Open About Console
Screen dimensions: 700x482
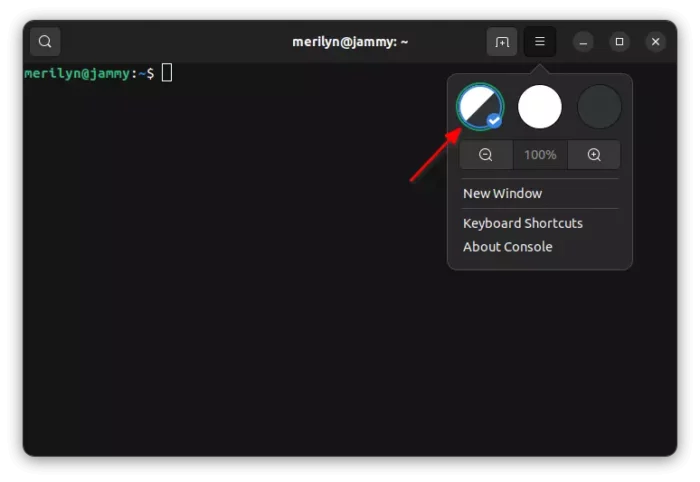pyautogui.click(x=540, y=247)
